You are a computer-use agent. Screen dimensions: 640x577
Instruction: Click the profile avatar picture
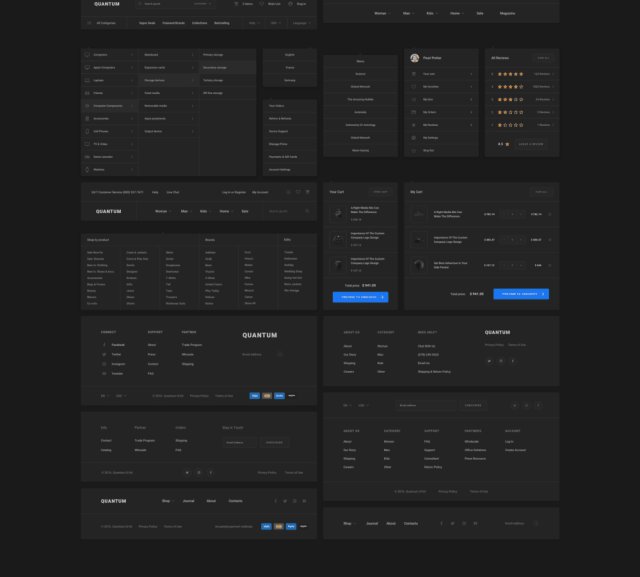pos(414,58)
